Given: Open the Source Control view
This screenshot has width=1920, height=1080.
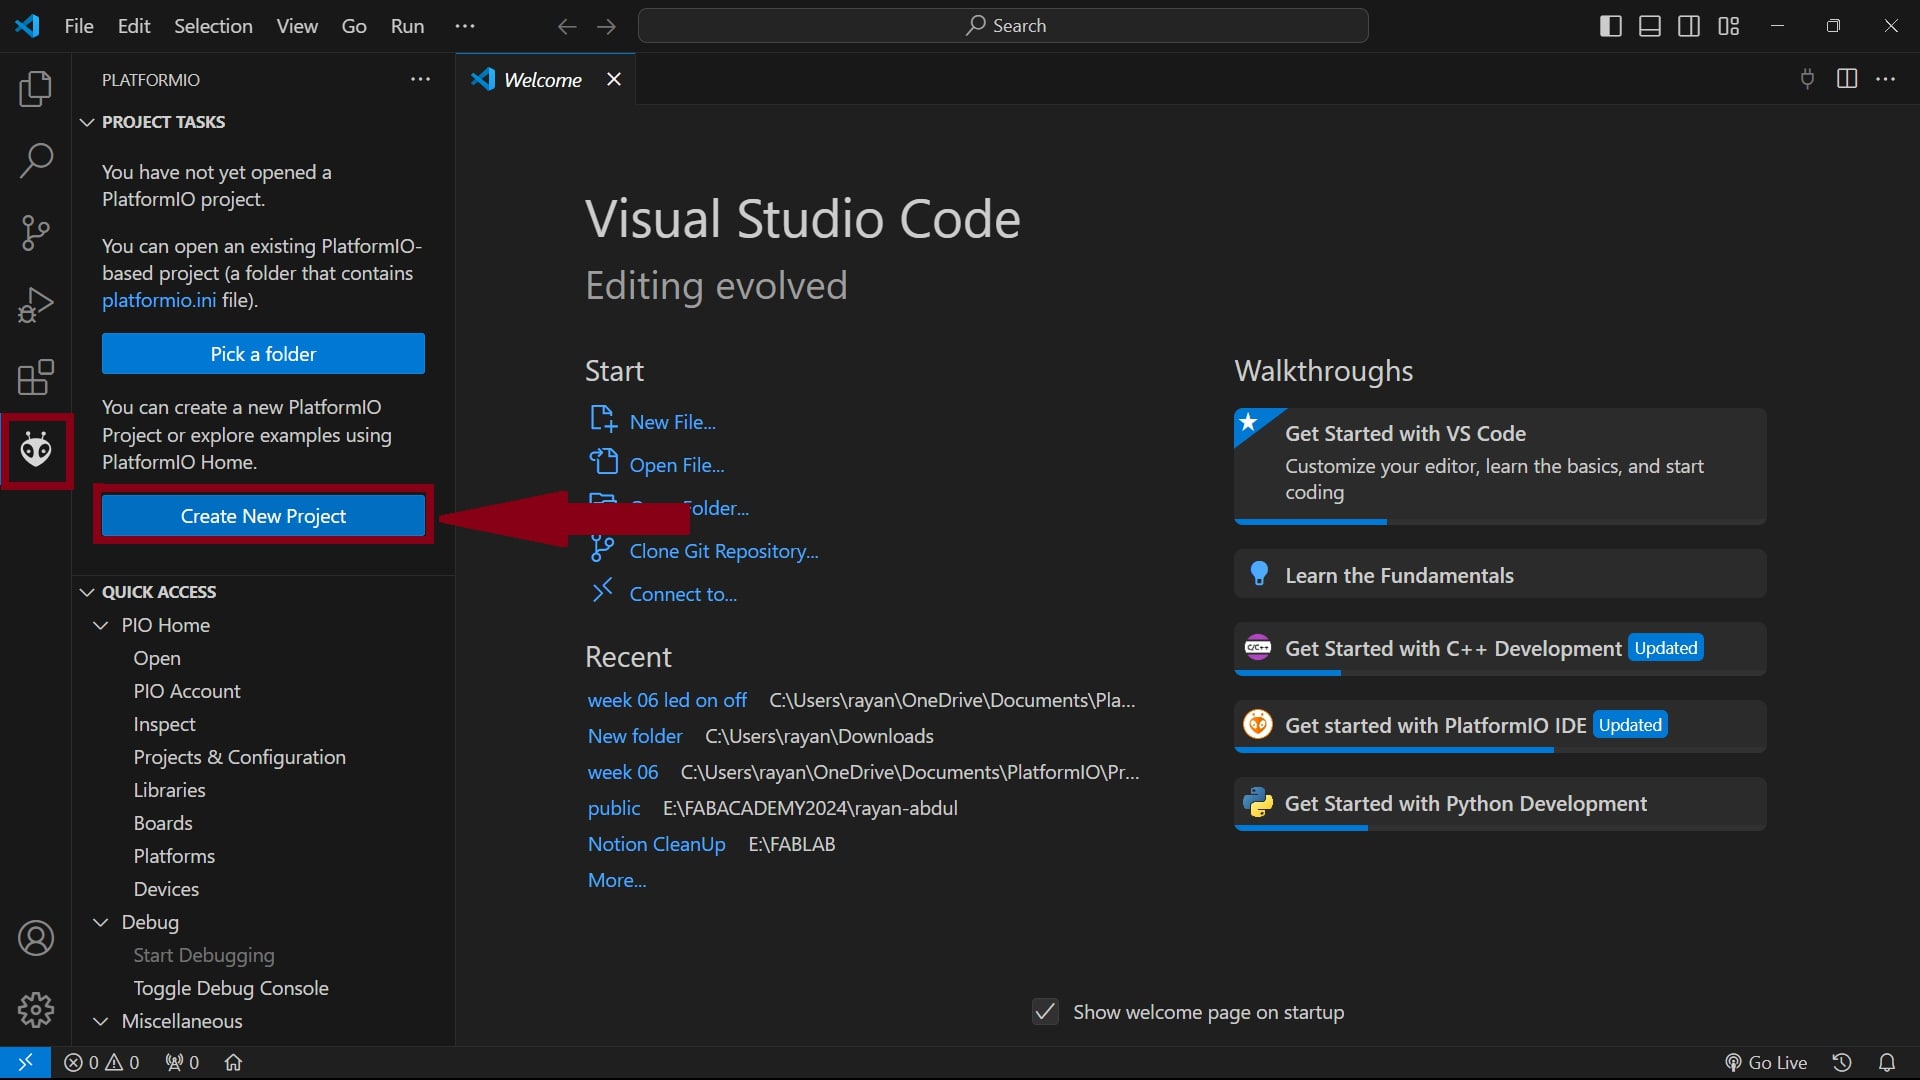Looking at the screenshot, I should 36,233.
